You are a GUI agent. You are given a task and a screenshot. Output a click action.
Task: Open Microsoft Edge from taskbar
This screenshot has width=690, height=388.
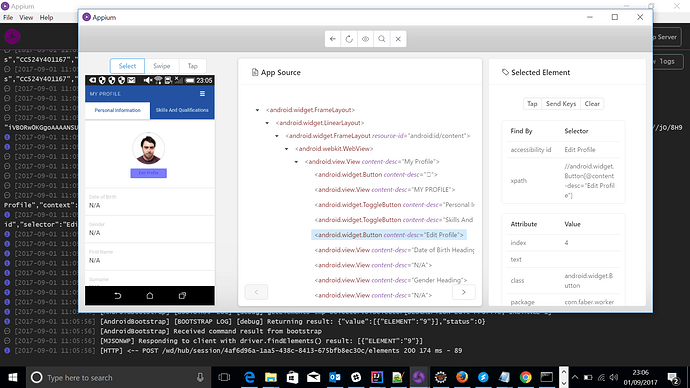point(249,377)
